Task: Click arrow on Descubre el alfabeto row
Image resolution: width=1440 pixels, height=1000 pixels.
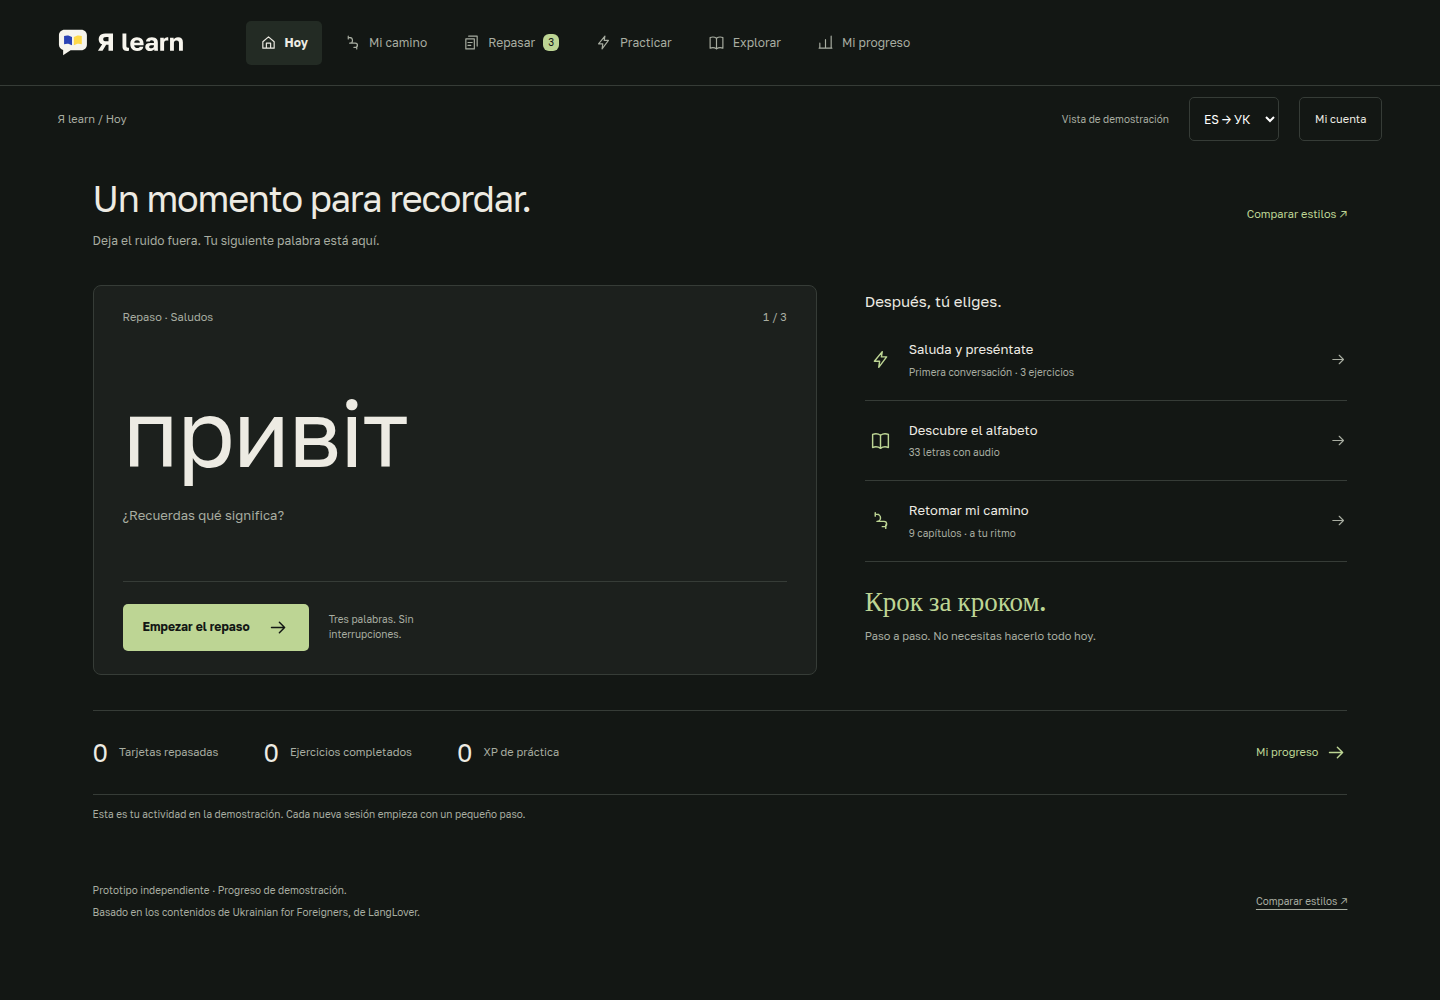Action: pos(1338,440)
